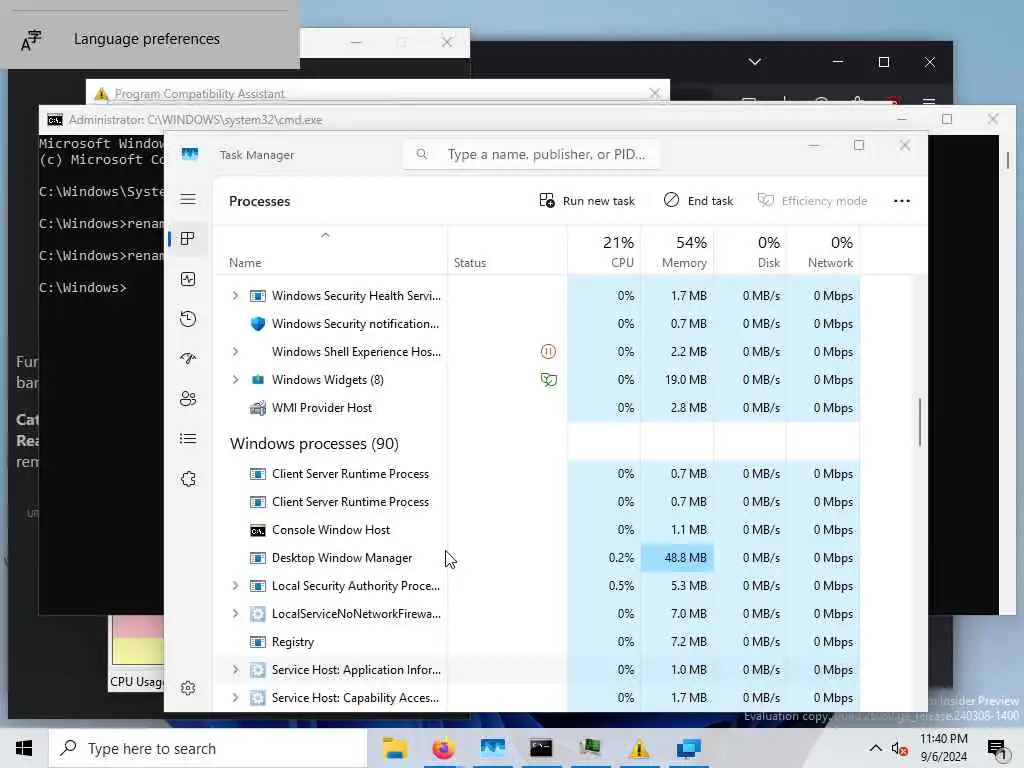Screen dimensions: 1024x768
Task: Click Task Manager process search field
Action: 532,155
